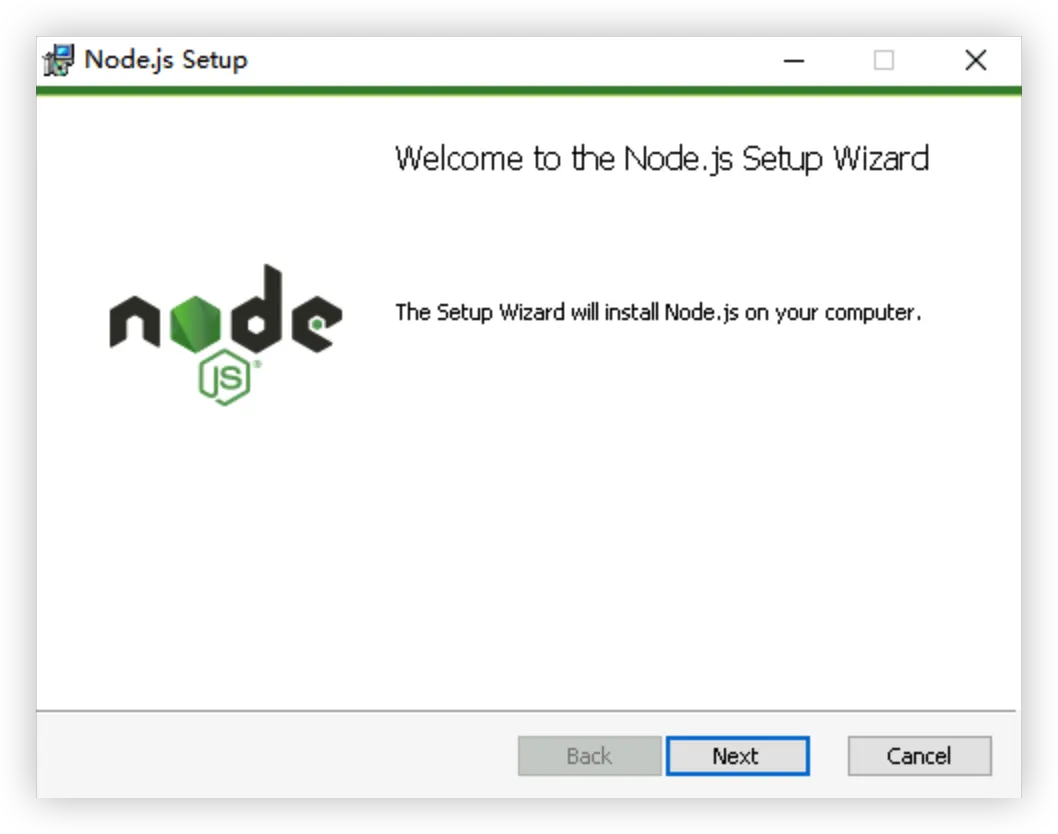Click the Node.js Setup title text

tap(166, 60)
